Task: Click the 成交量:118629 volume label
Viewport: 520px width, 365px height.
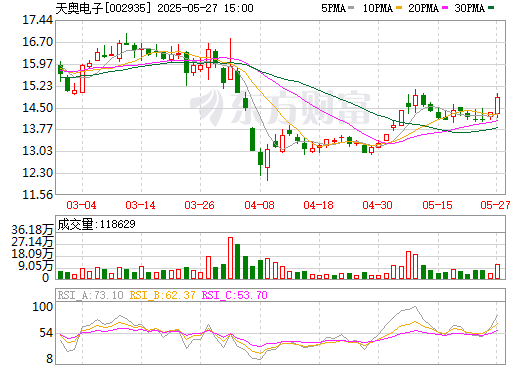Action: coord(96,224)
